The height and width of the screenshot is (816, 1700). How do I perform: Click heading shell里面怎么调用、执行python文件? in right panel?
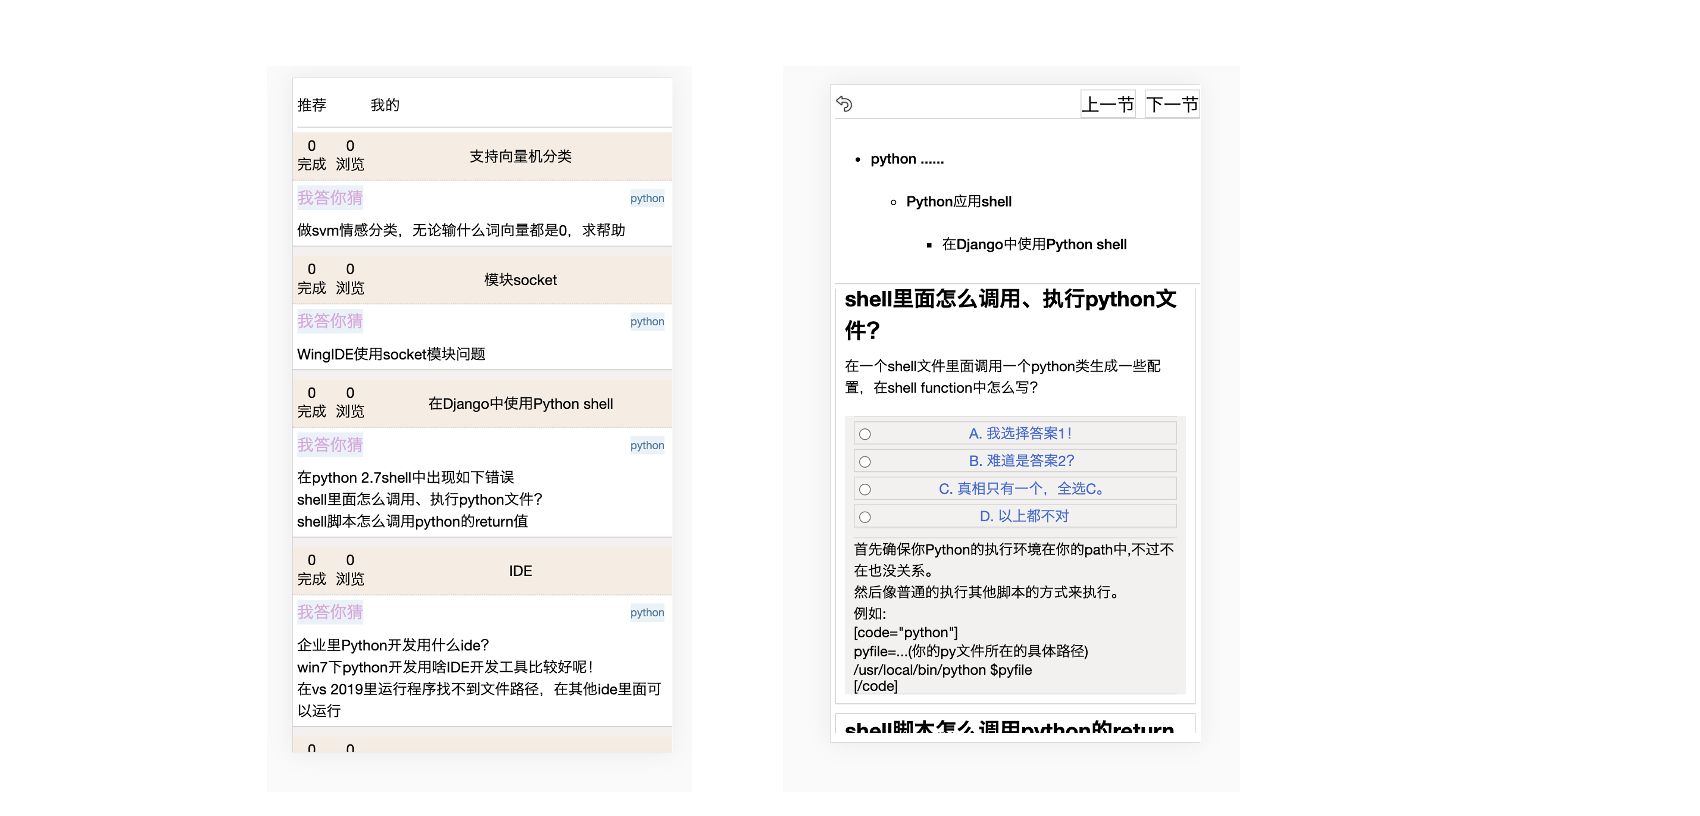[1010, 314]
